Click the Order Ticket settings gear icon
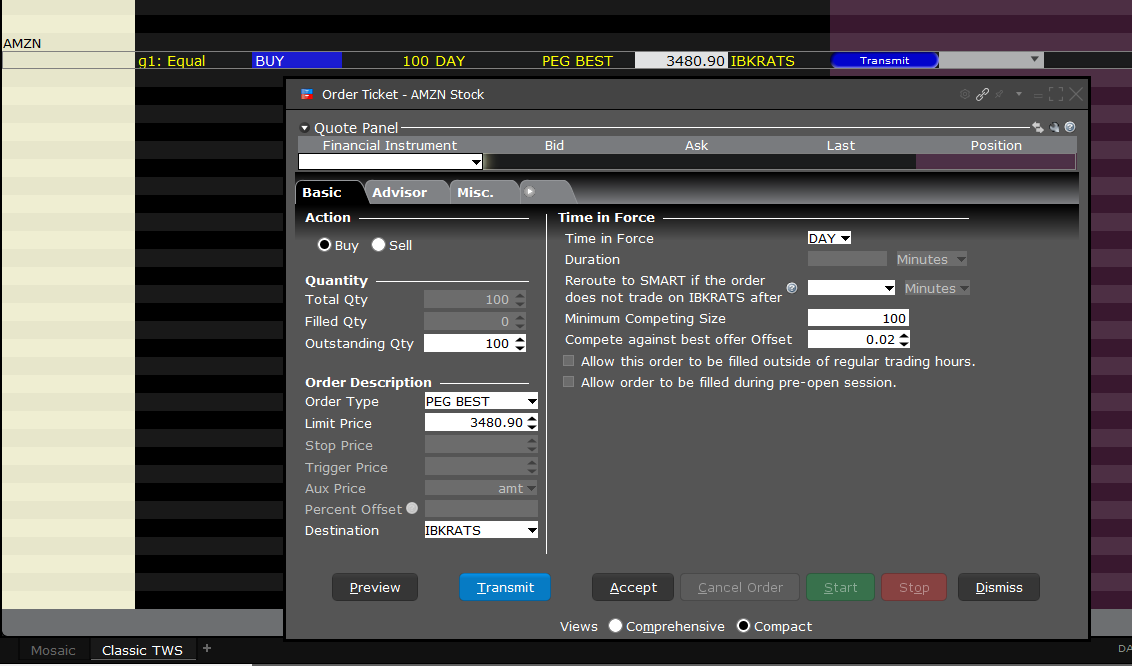This screenshot has width=1132, height=666. point(965,95)
